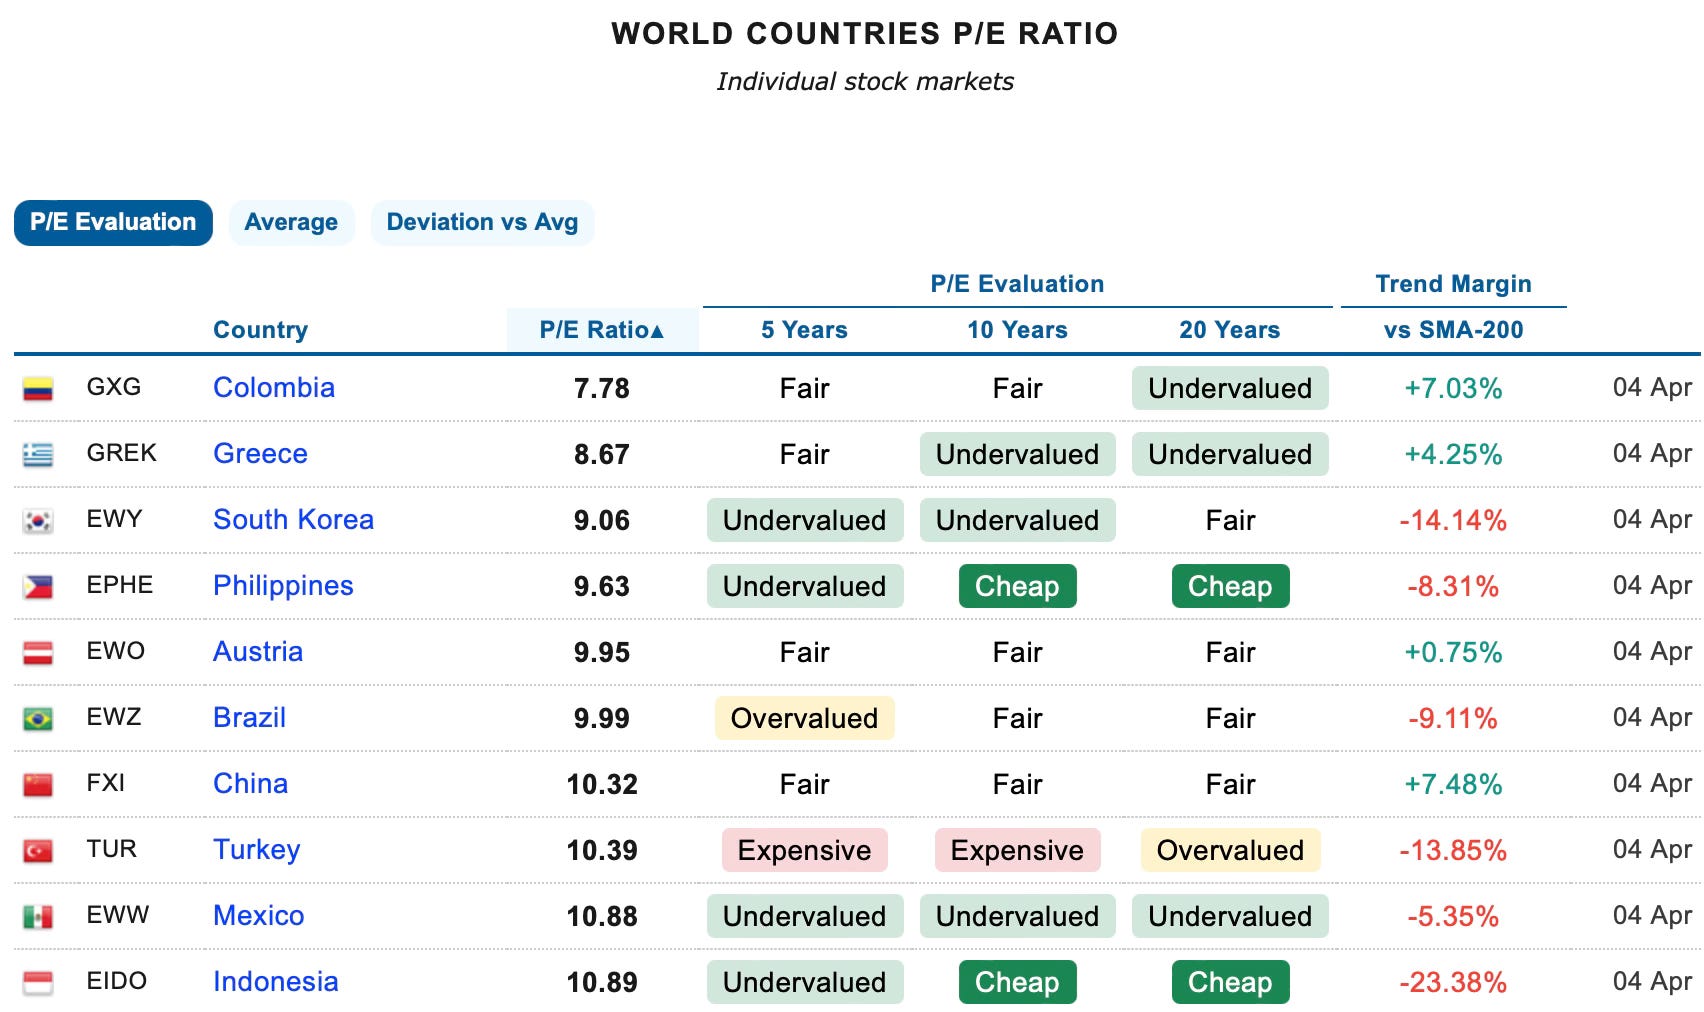Open the Deviation vs Avg tab
1704x1012 pixels.
[482, 222]
